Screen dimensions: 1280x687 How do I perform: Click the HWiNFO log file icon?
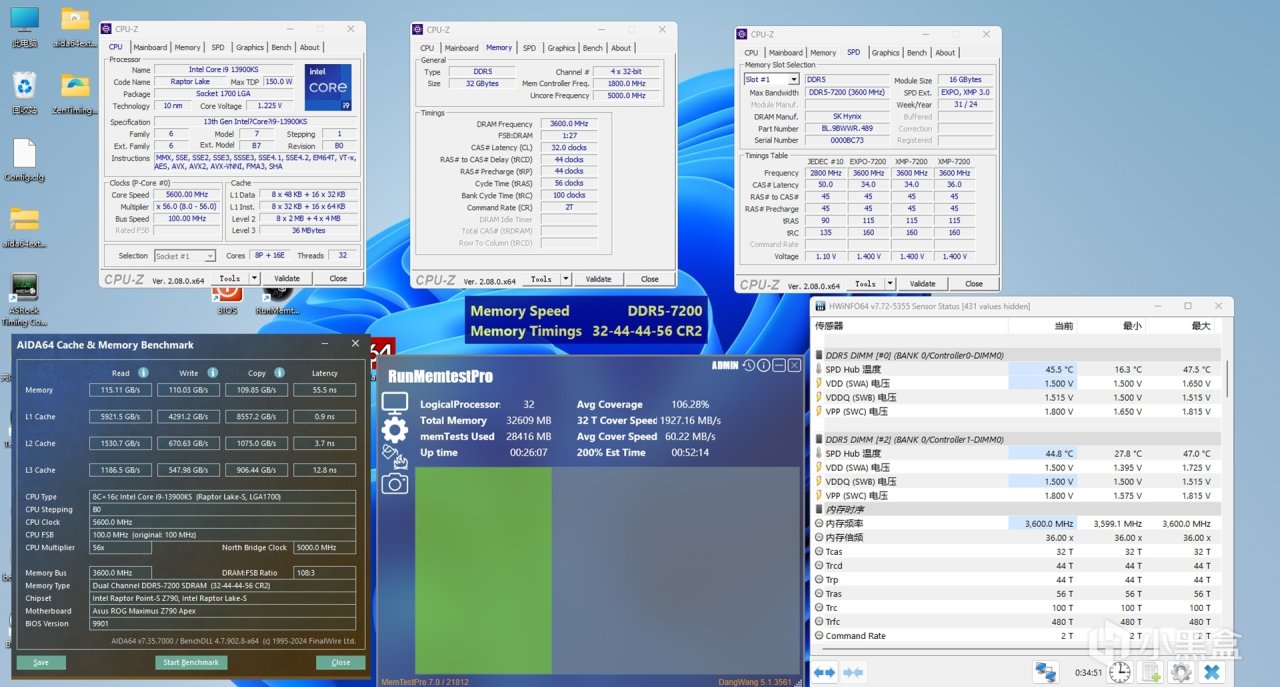point(1151,672)
